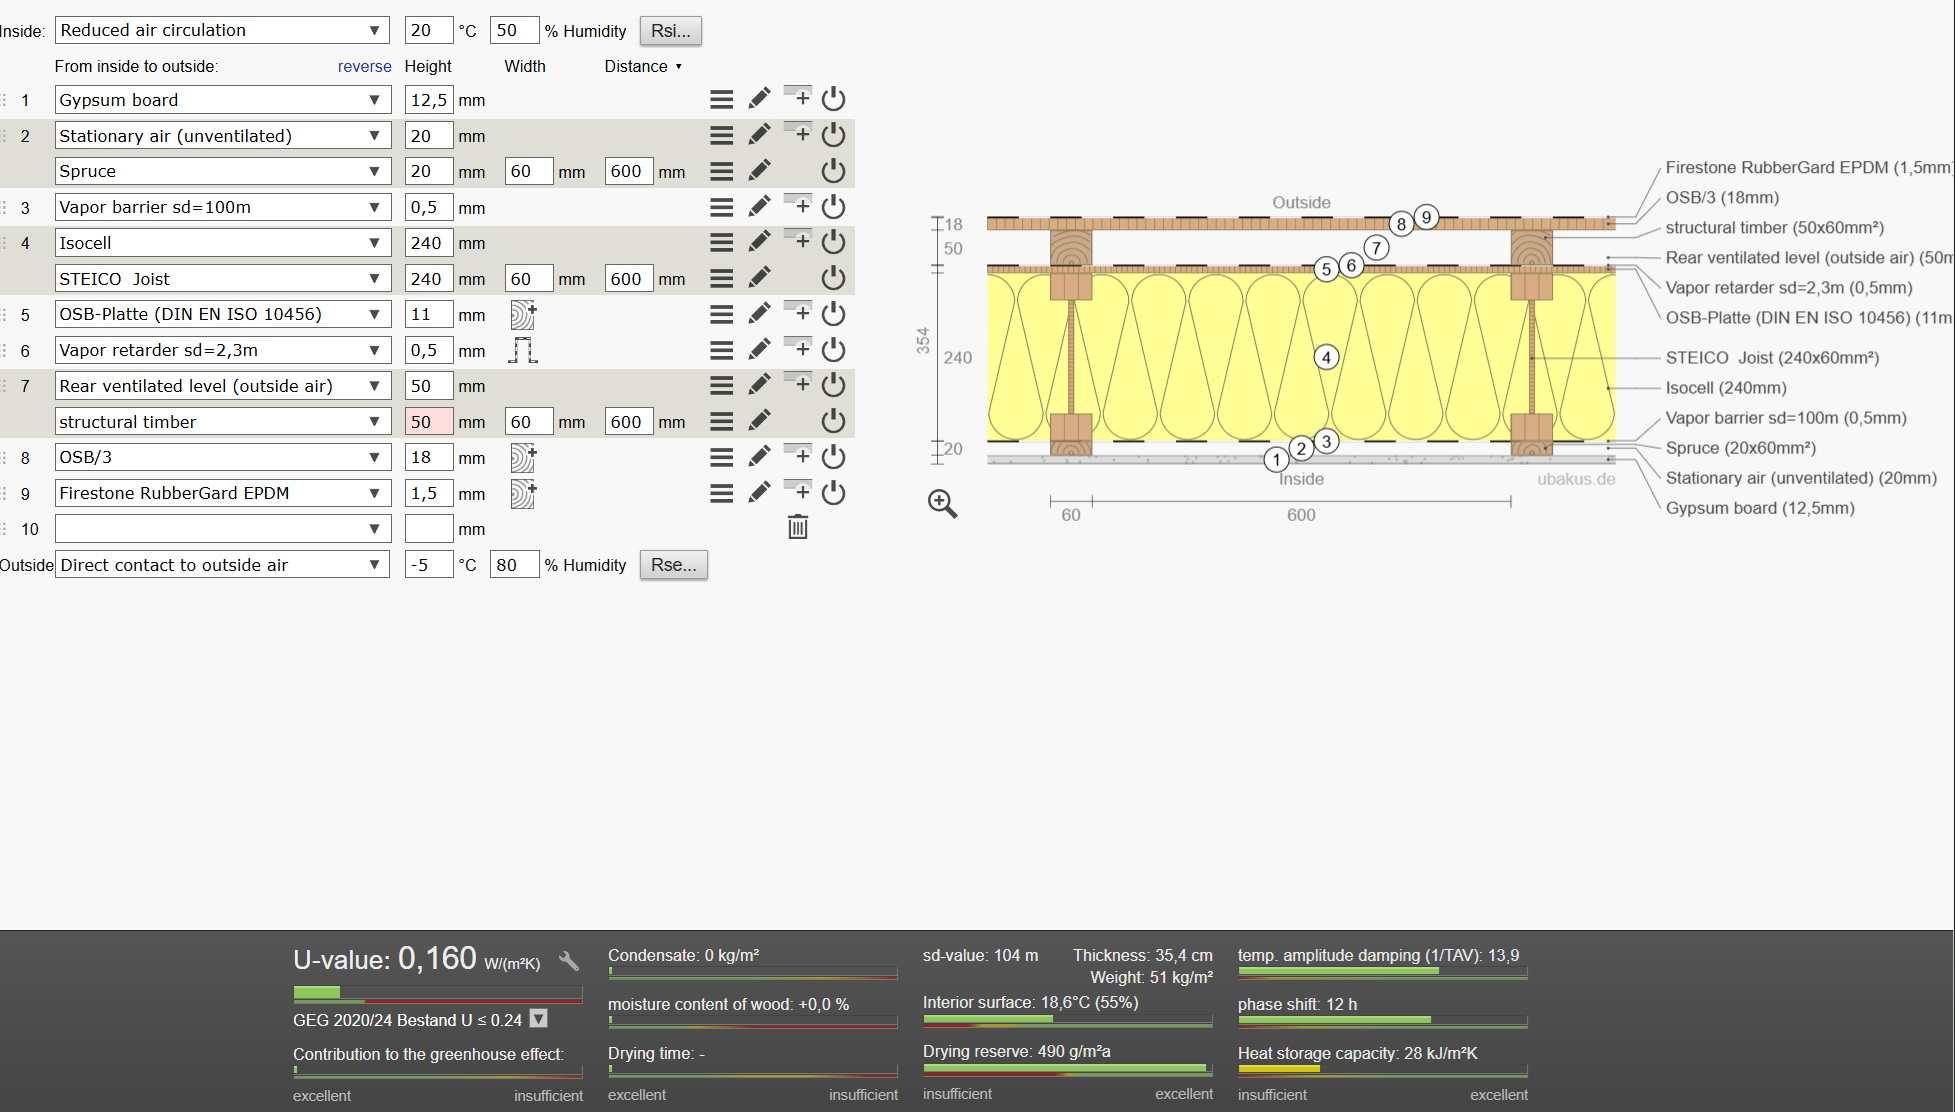Open the Distance column header menu
The image size is (1955, 1112).
pyautogui.click(x=643, y=66)
